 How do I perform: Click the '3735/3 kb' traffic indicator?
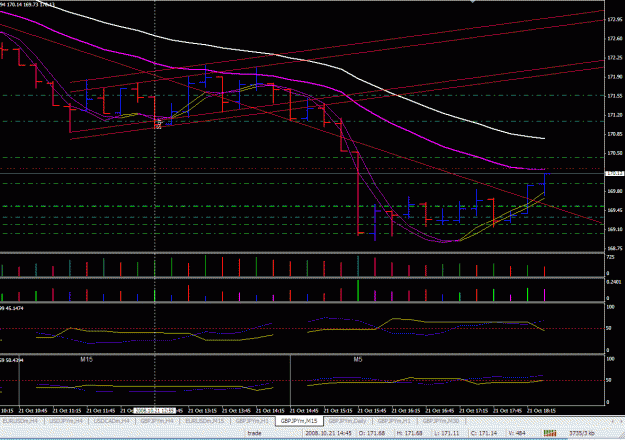(582, 433)
